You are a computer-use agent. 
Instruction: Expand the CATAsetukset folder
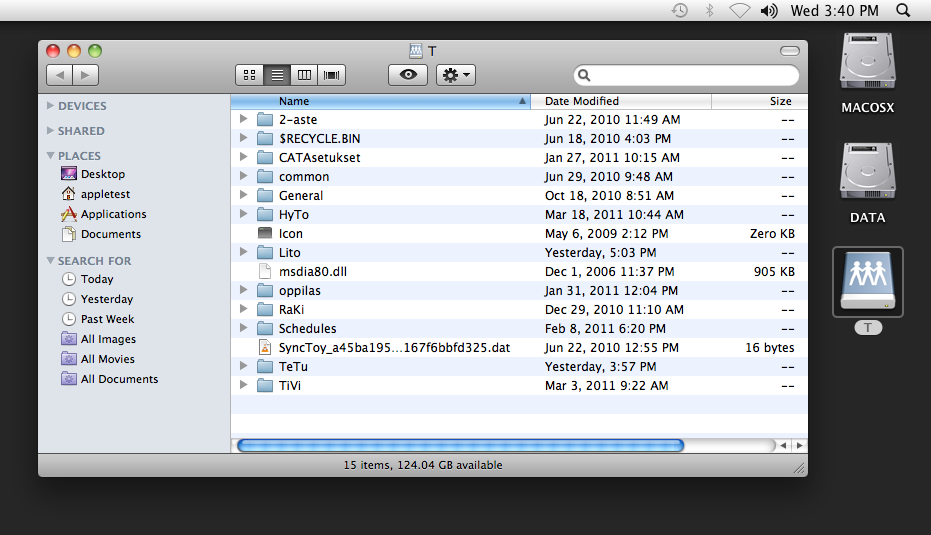click(243, 157)
